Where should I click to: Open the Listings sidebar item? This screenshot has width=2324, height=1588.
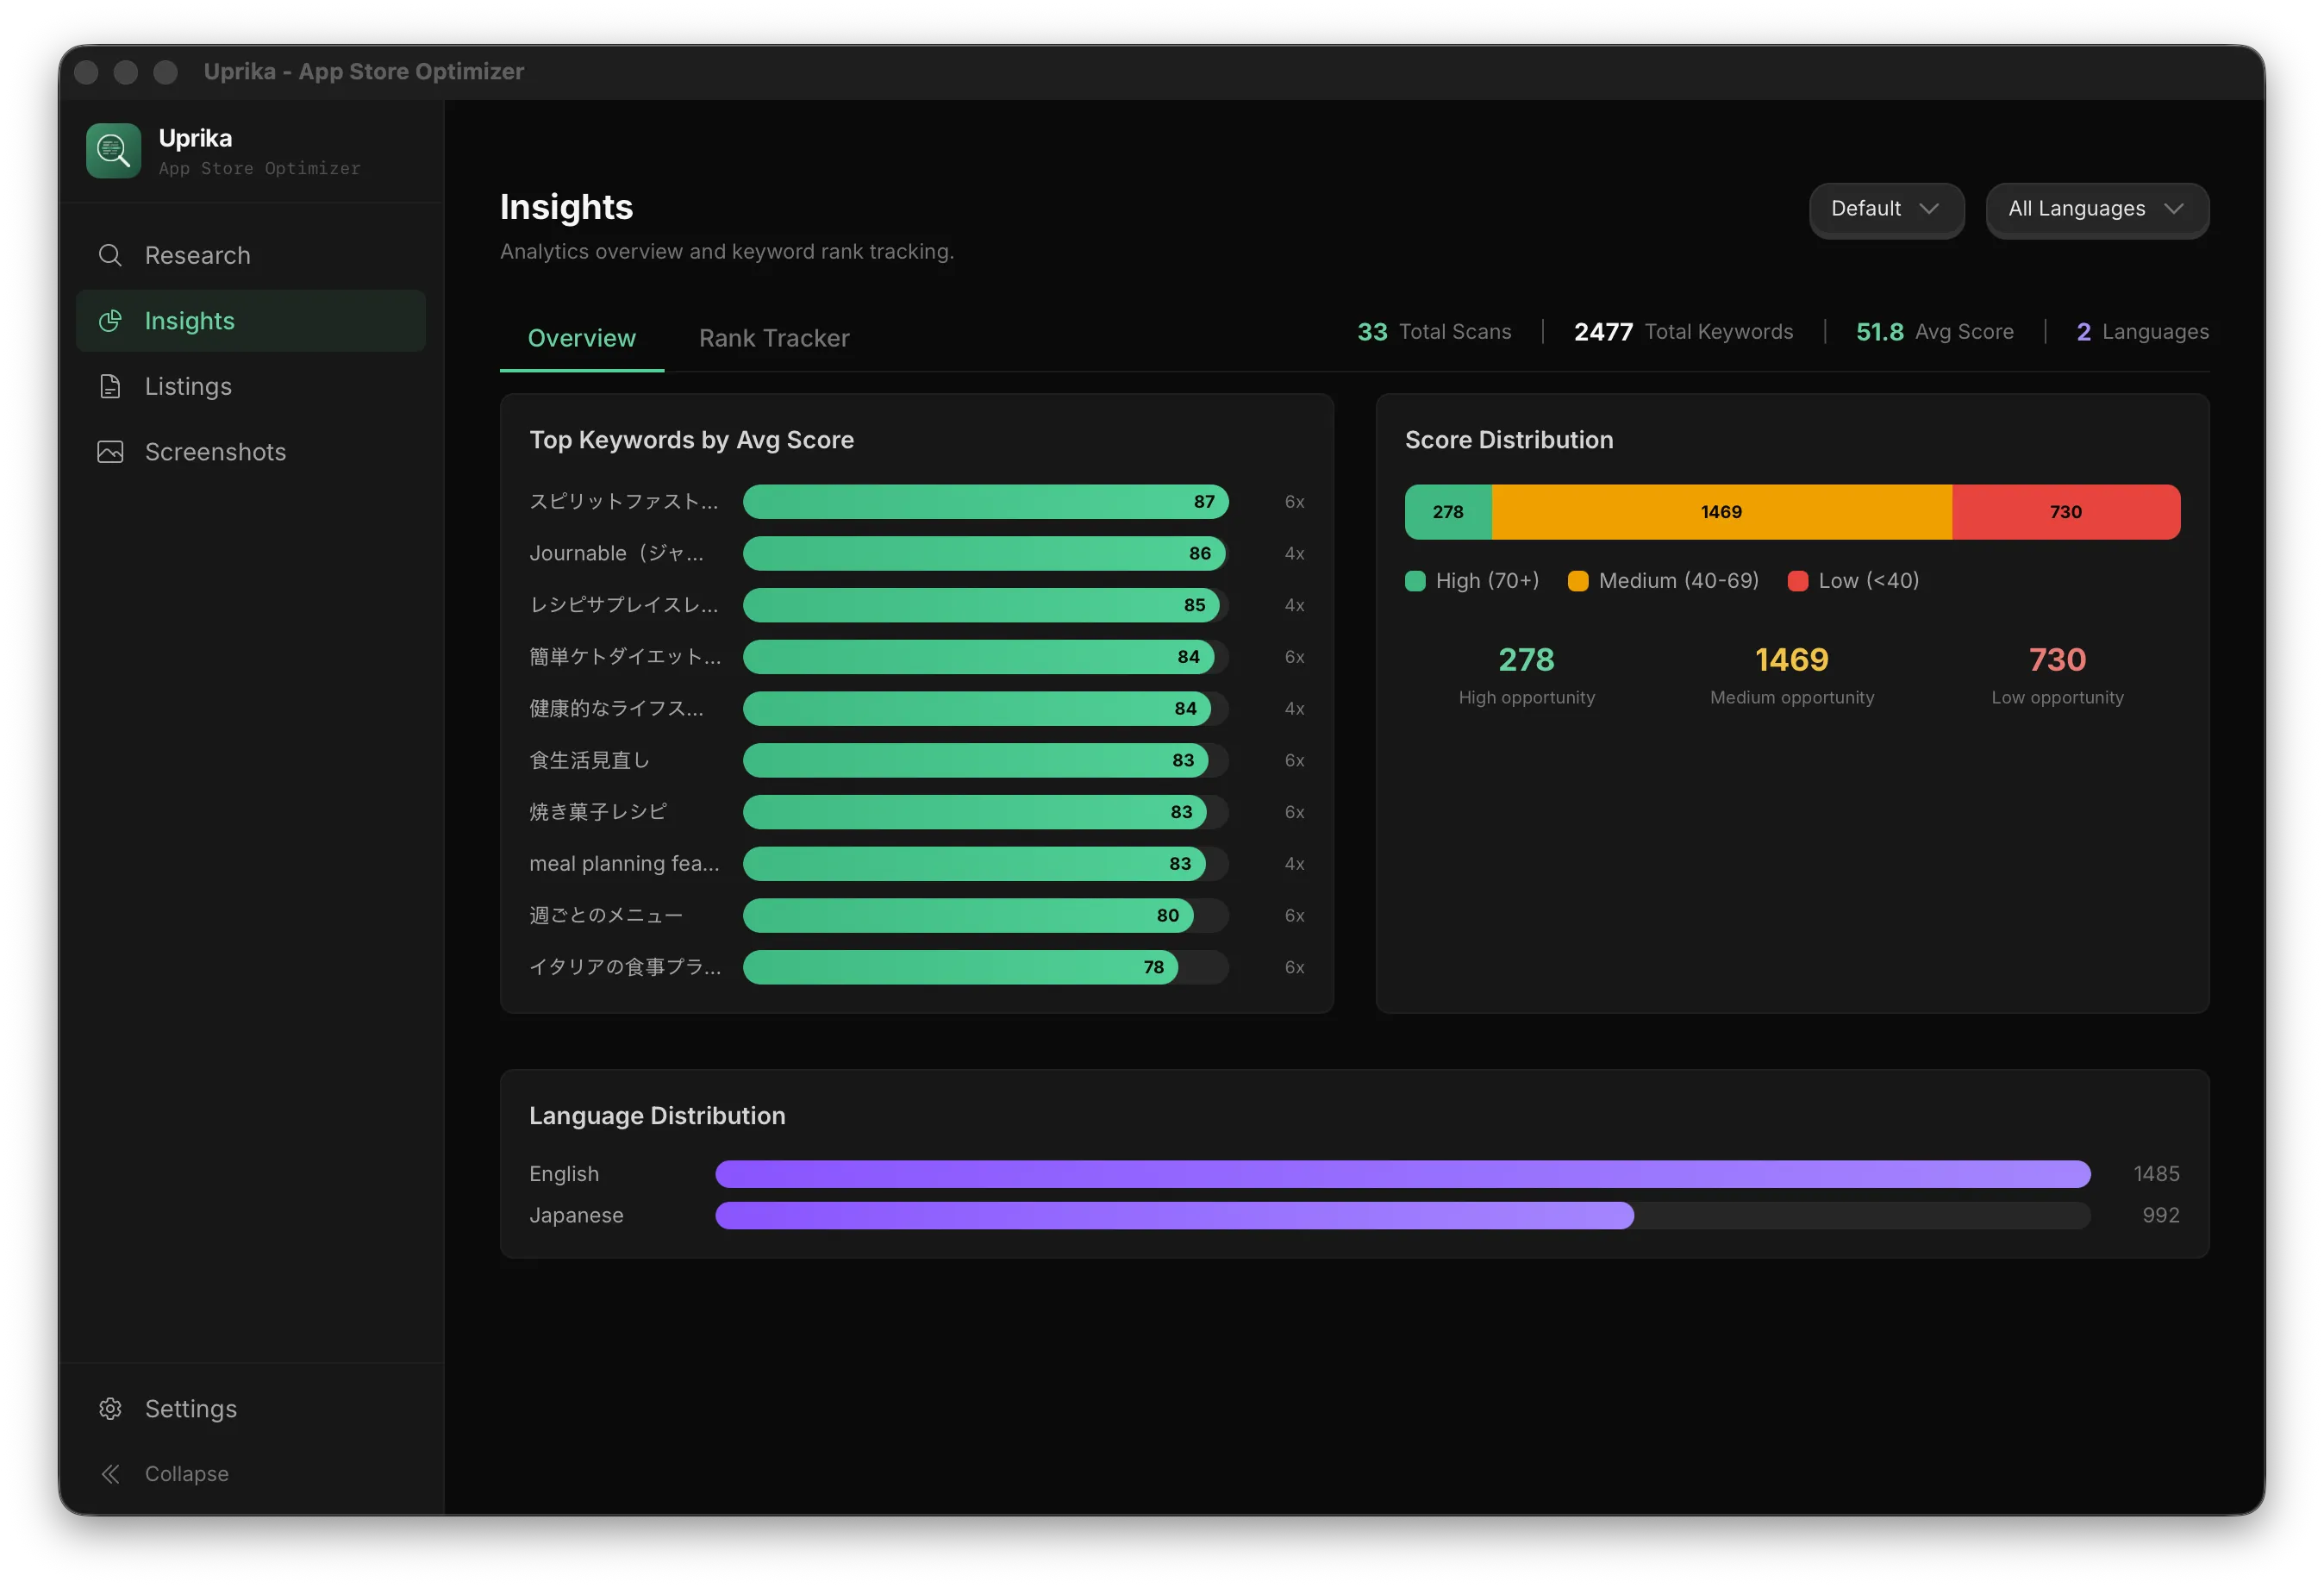[188, 386]
